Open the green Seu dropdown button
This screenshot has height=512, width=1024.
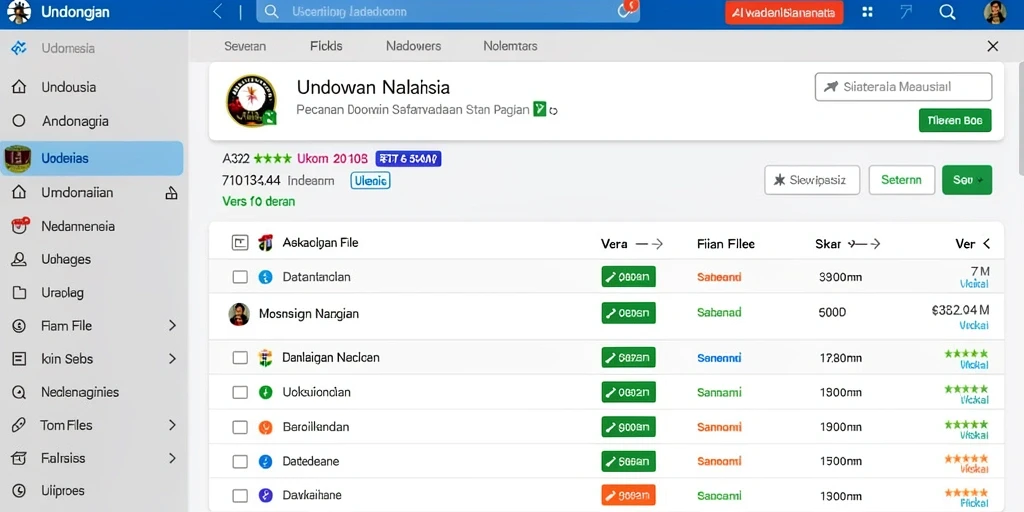click(967, 180)
